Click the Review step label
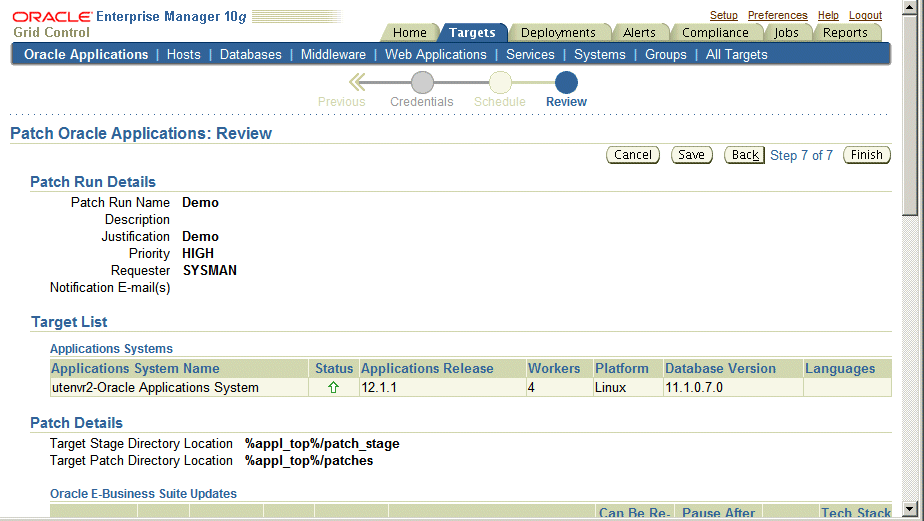 pyautogui.click(x=566, y=101)
